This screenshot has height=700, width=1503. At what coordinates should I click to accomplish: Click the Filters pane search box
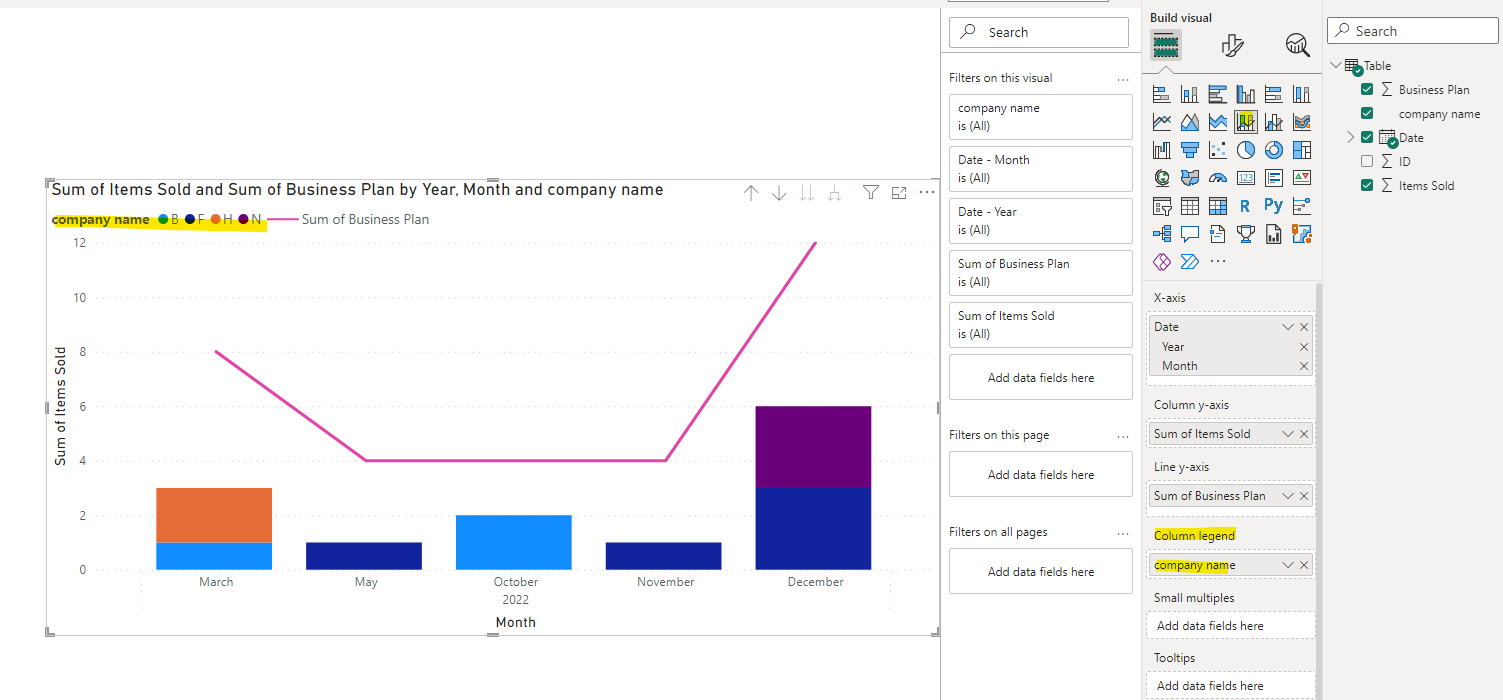tap(1039, 32)
